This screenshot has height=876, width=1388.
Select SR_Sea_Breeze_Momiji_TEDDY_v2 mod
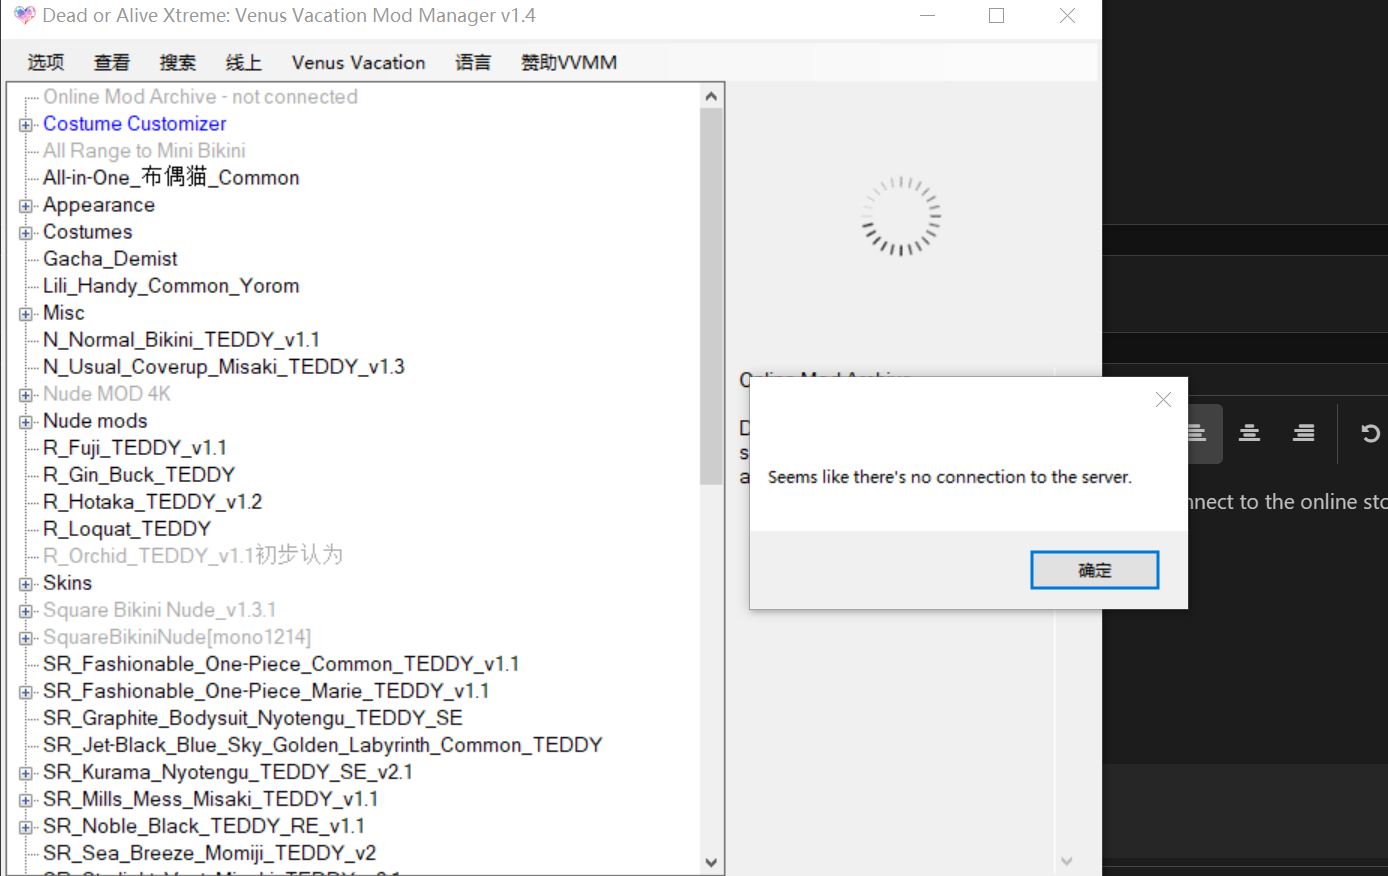pyautogui.click(x=210, y=853)
